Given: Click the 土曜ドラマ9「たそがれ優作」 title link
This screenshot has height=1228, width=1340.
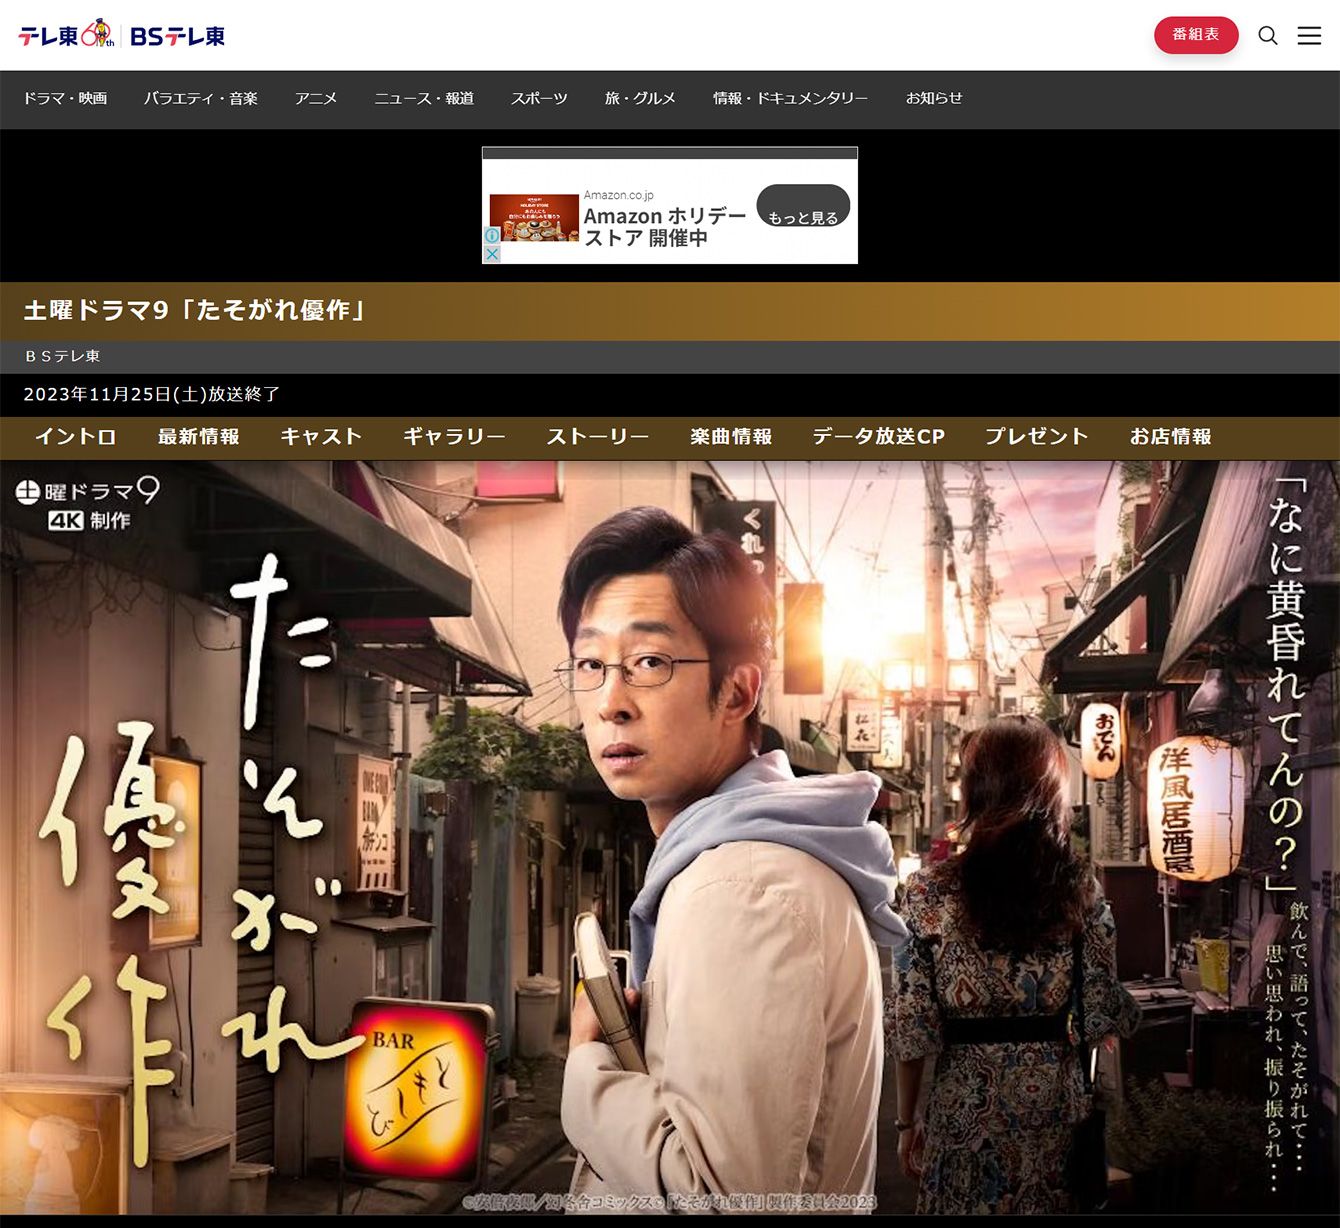Looking at the screenshot, I should click(196, 311).
